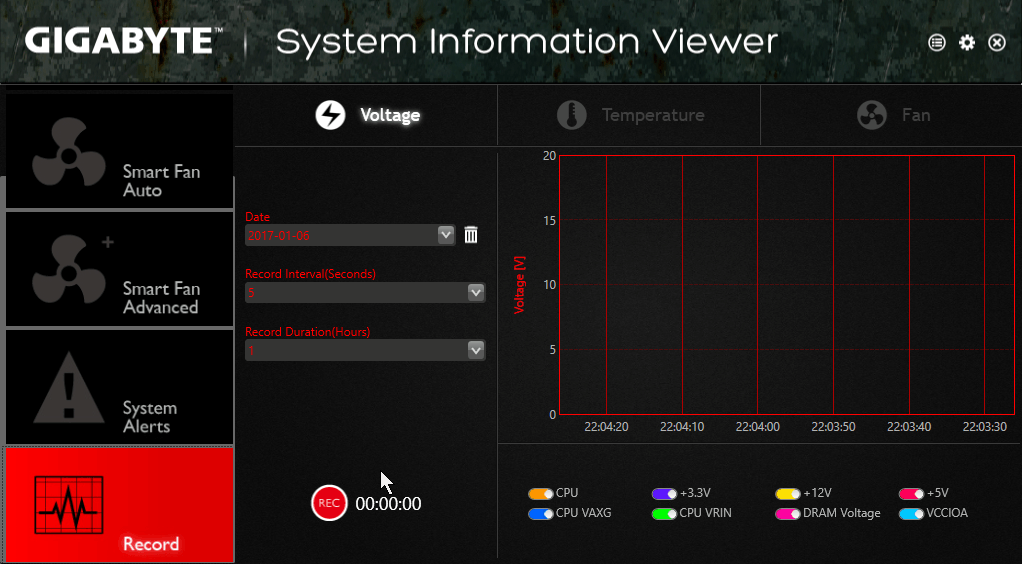Image resolution: width=1022 pixels, height=564 pixels.
Task: Click the DRAM Voltage legend label
Action: coord(841,513)
